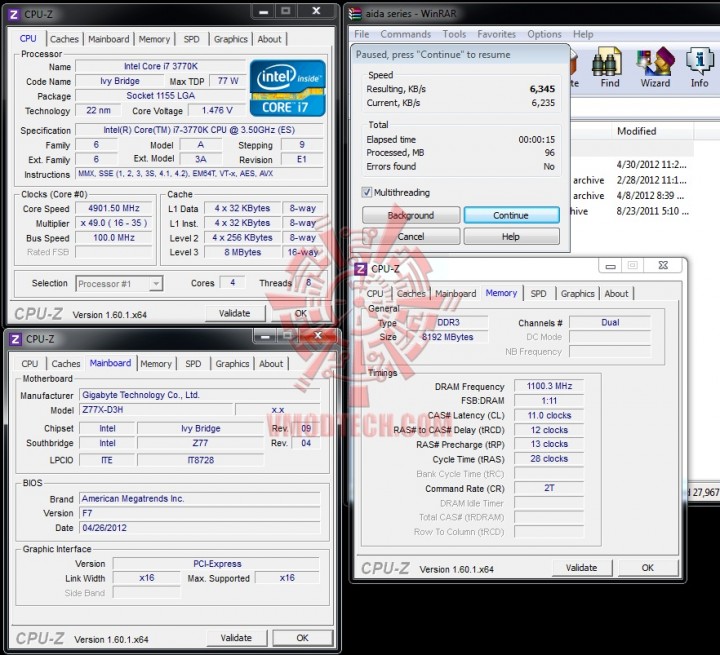Click the Resulting KB/s value 6,345
Viewport: 720px width, 655px height.
point(542,89)
